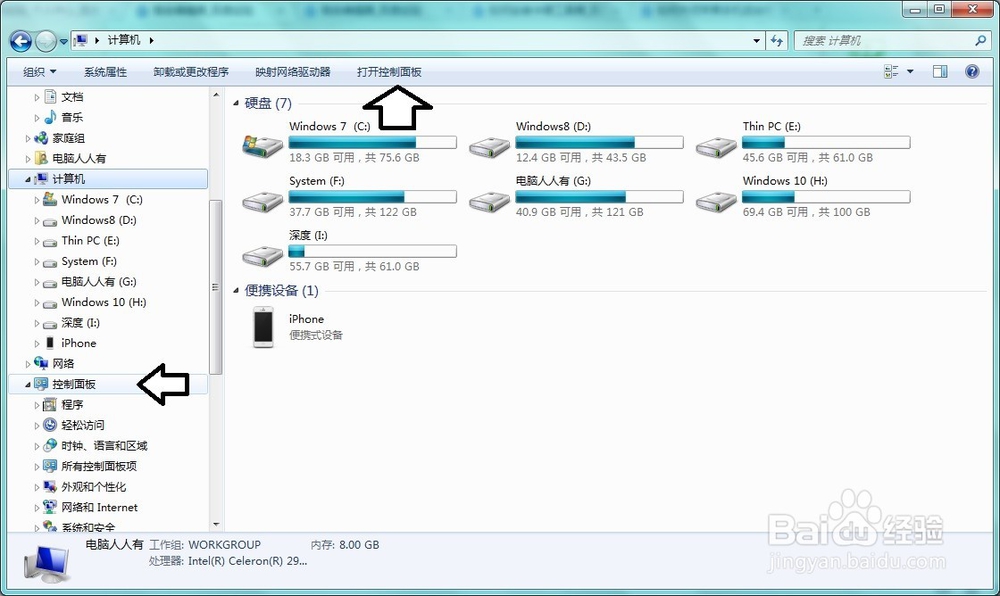1000x596 pixels.
Task: Select the 深度 (I:) drive icon
Action: tap(262, 256)
